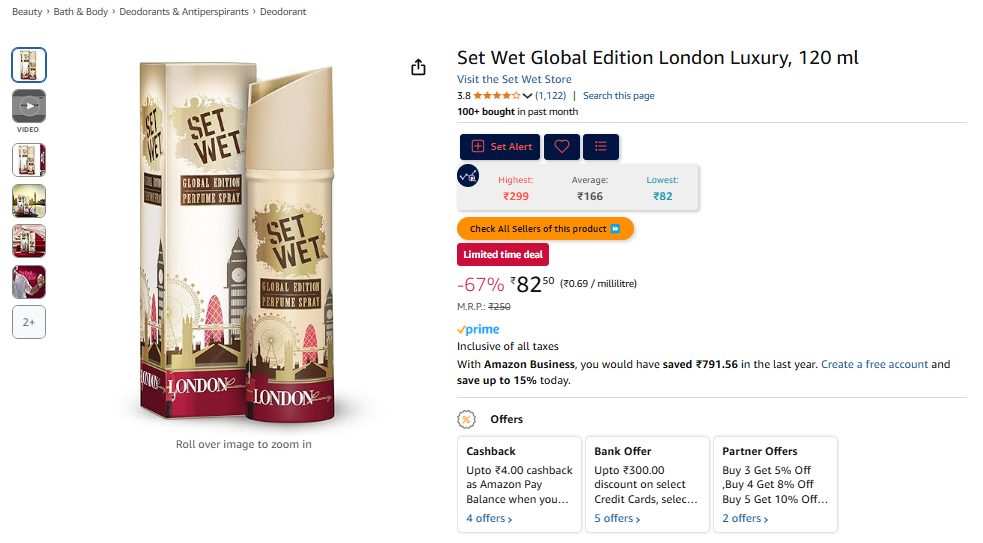This screenshot has width=983, height=543.
Task: Open the list icon button next to heart
Action: (601, 147)
